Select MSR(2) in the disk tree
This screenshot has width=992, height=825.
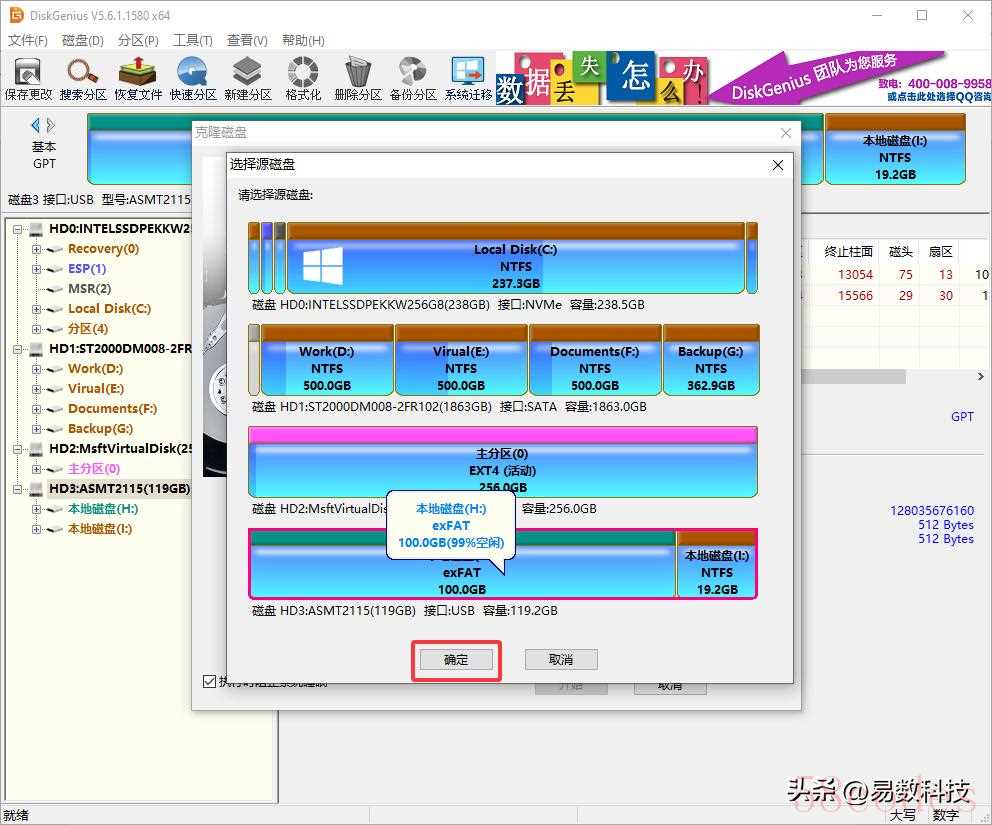tap(89, 289)
